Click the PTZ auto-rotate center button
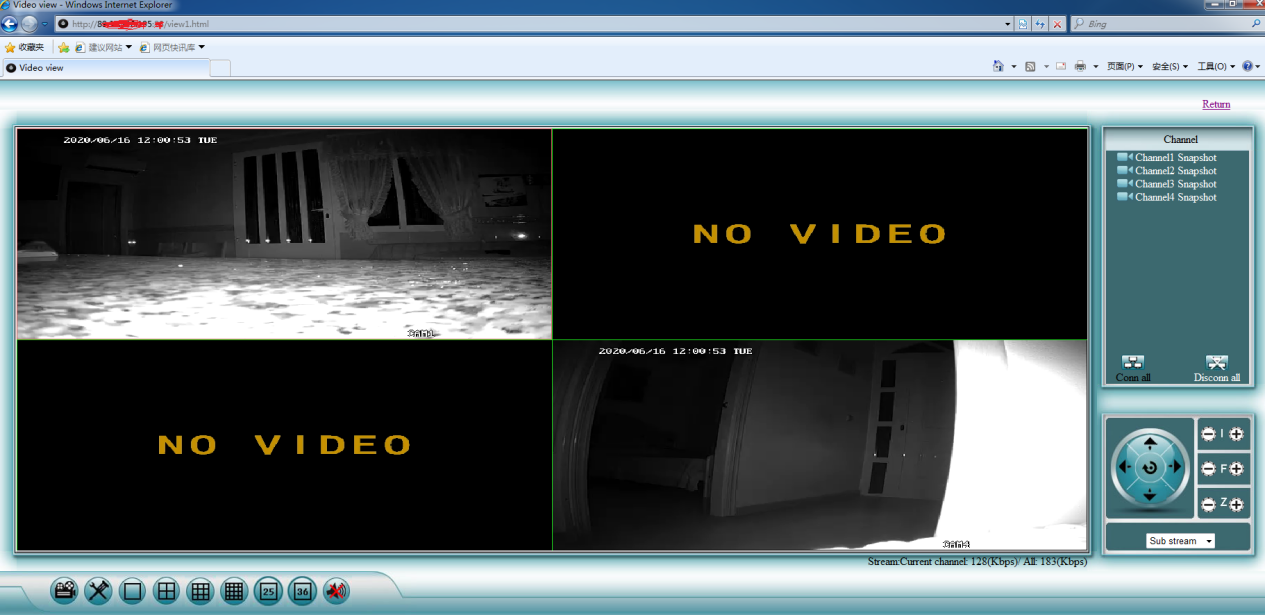 [1150, 467]
